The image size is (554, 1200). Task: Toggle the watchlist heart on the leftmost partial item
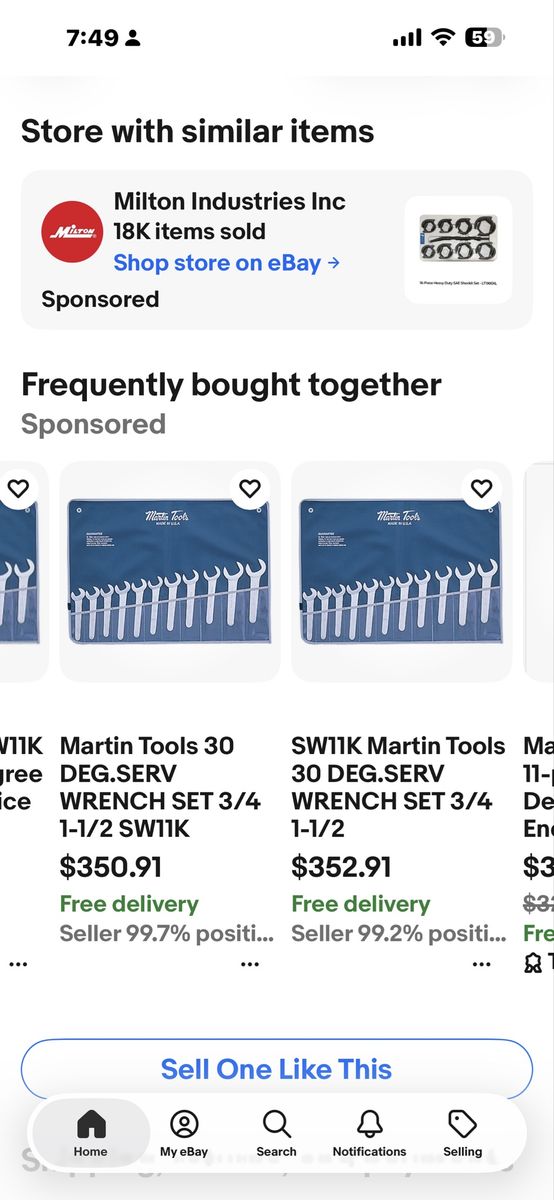pos(19,488)
